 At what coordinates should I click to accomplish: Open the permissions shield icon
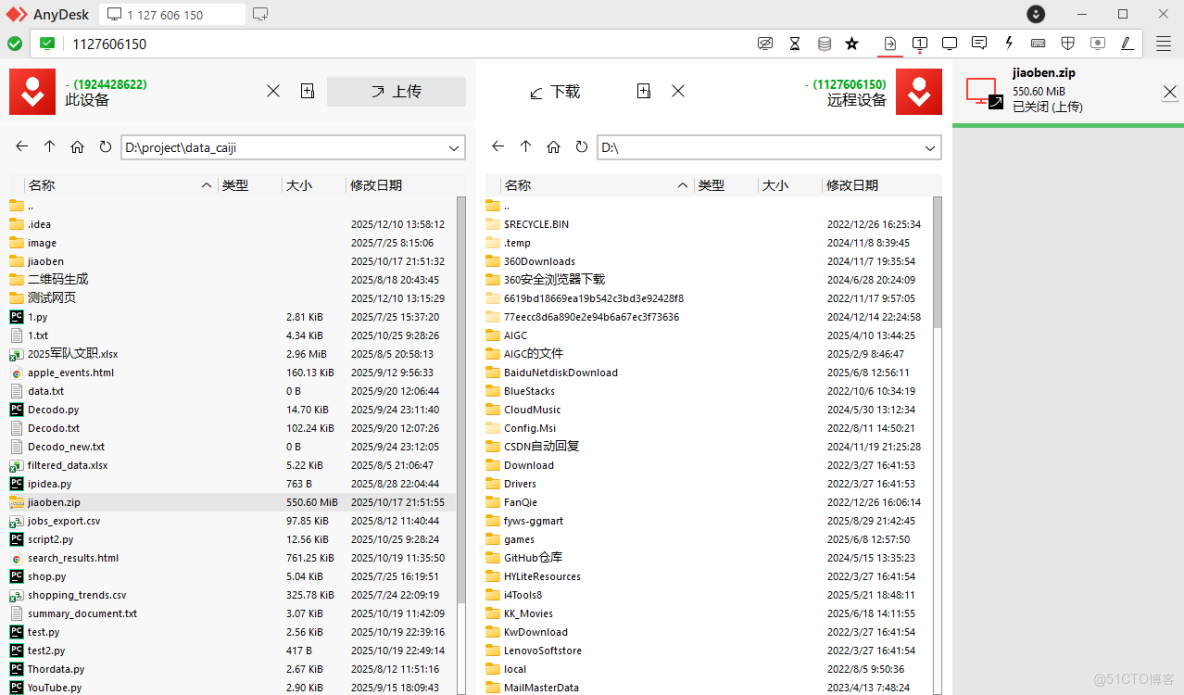pyautogui.click(x=1068, y=43)
